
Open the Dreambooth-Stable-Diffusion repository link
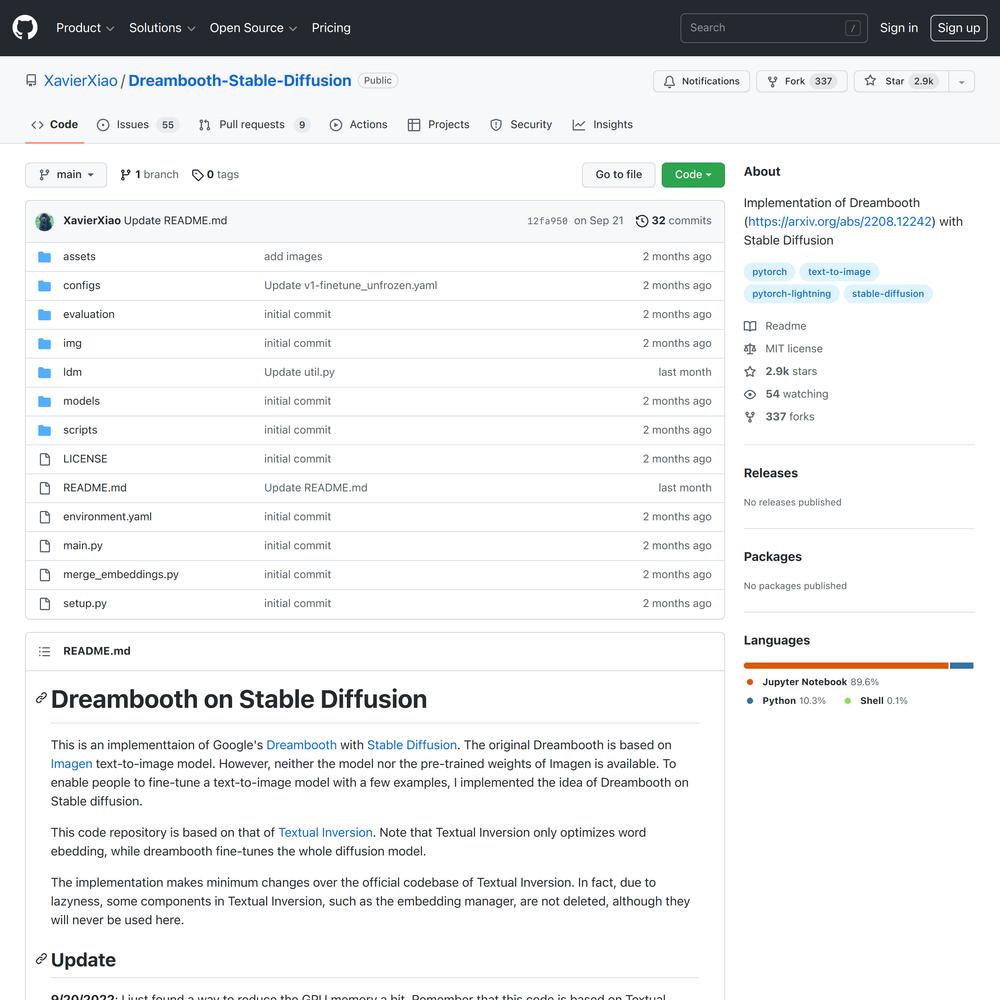240,81
